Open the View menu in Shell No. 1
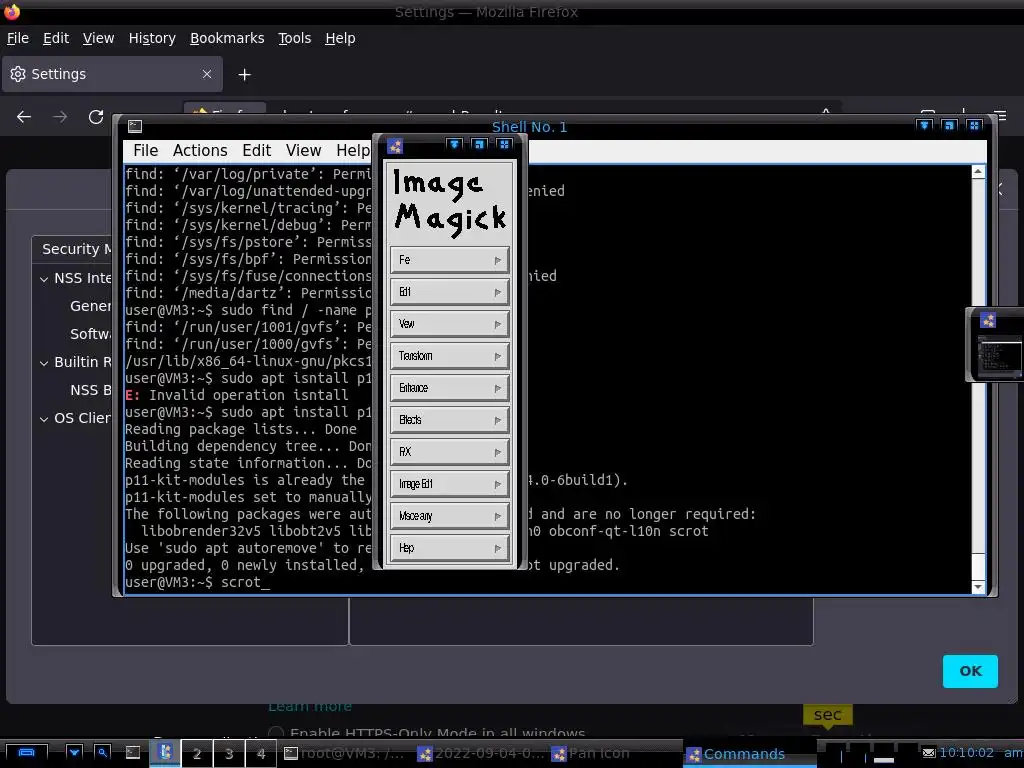The width and height of the screenshot is (1024, 768). point(303,151)
